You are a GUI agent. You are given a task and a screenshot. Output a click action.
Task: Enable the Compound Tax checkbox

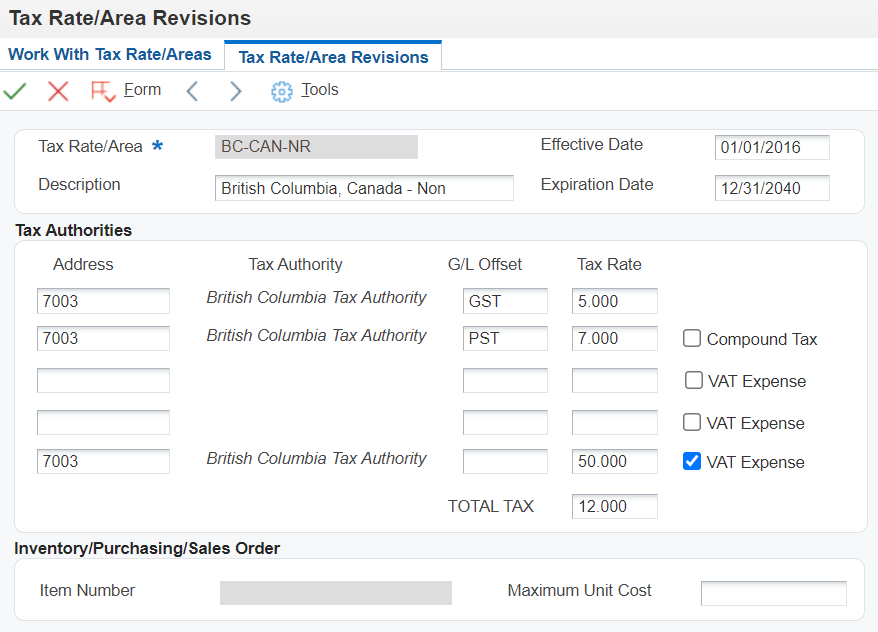[692, 338]
